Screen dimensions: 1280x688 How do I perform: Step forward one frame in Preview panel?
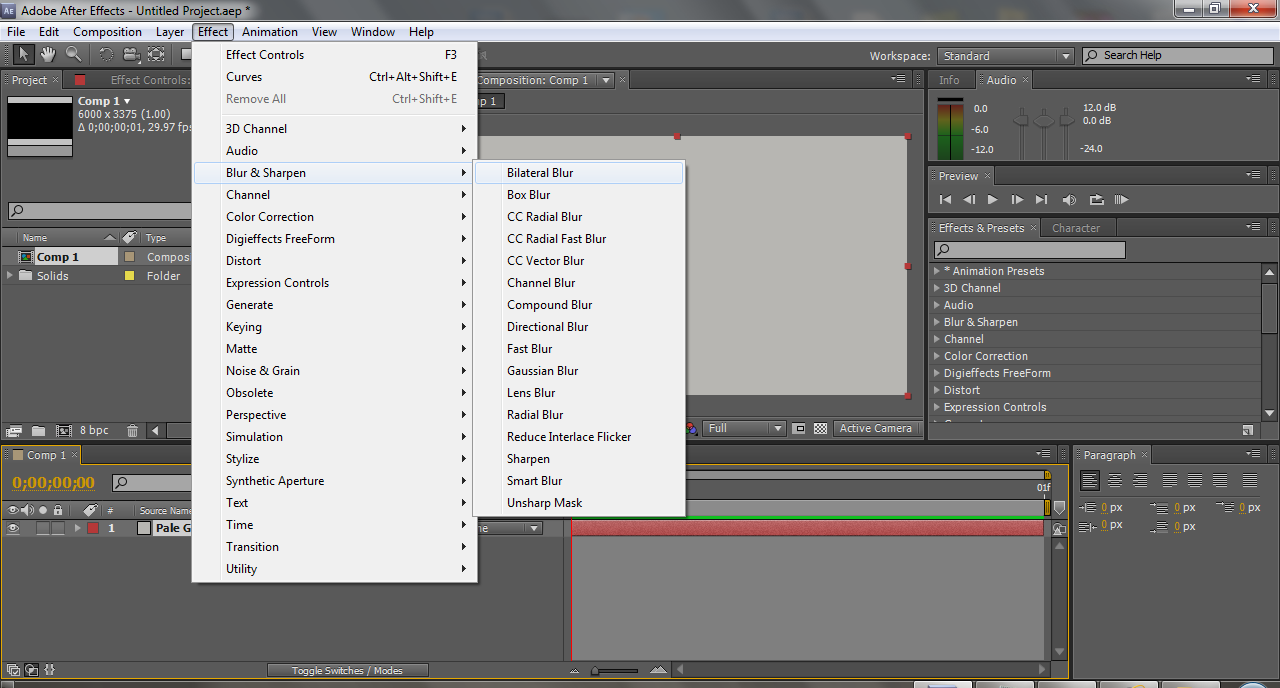[1017, 200]
